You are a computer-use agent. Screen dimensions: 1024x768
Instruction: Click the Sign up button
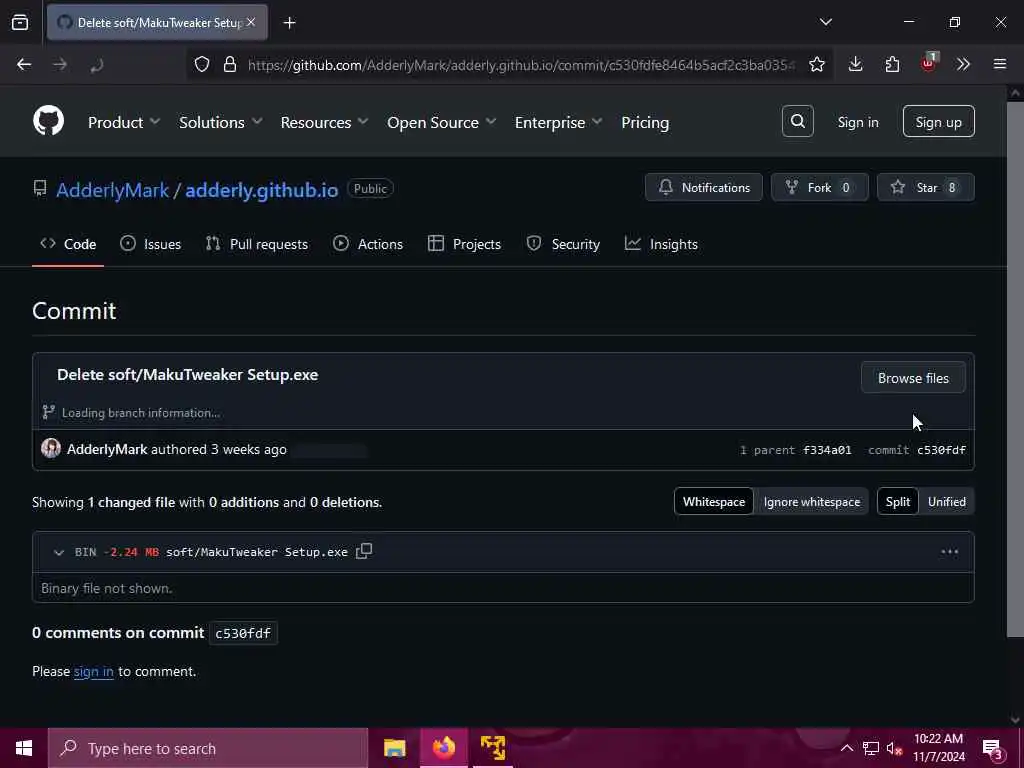pos(938,121)
